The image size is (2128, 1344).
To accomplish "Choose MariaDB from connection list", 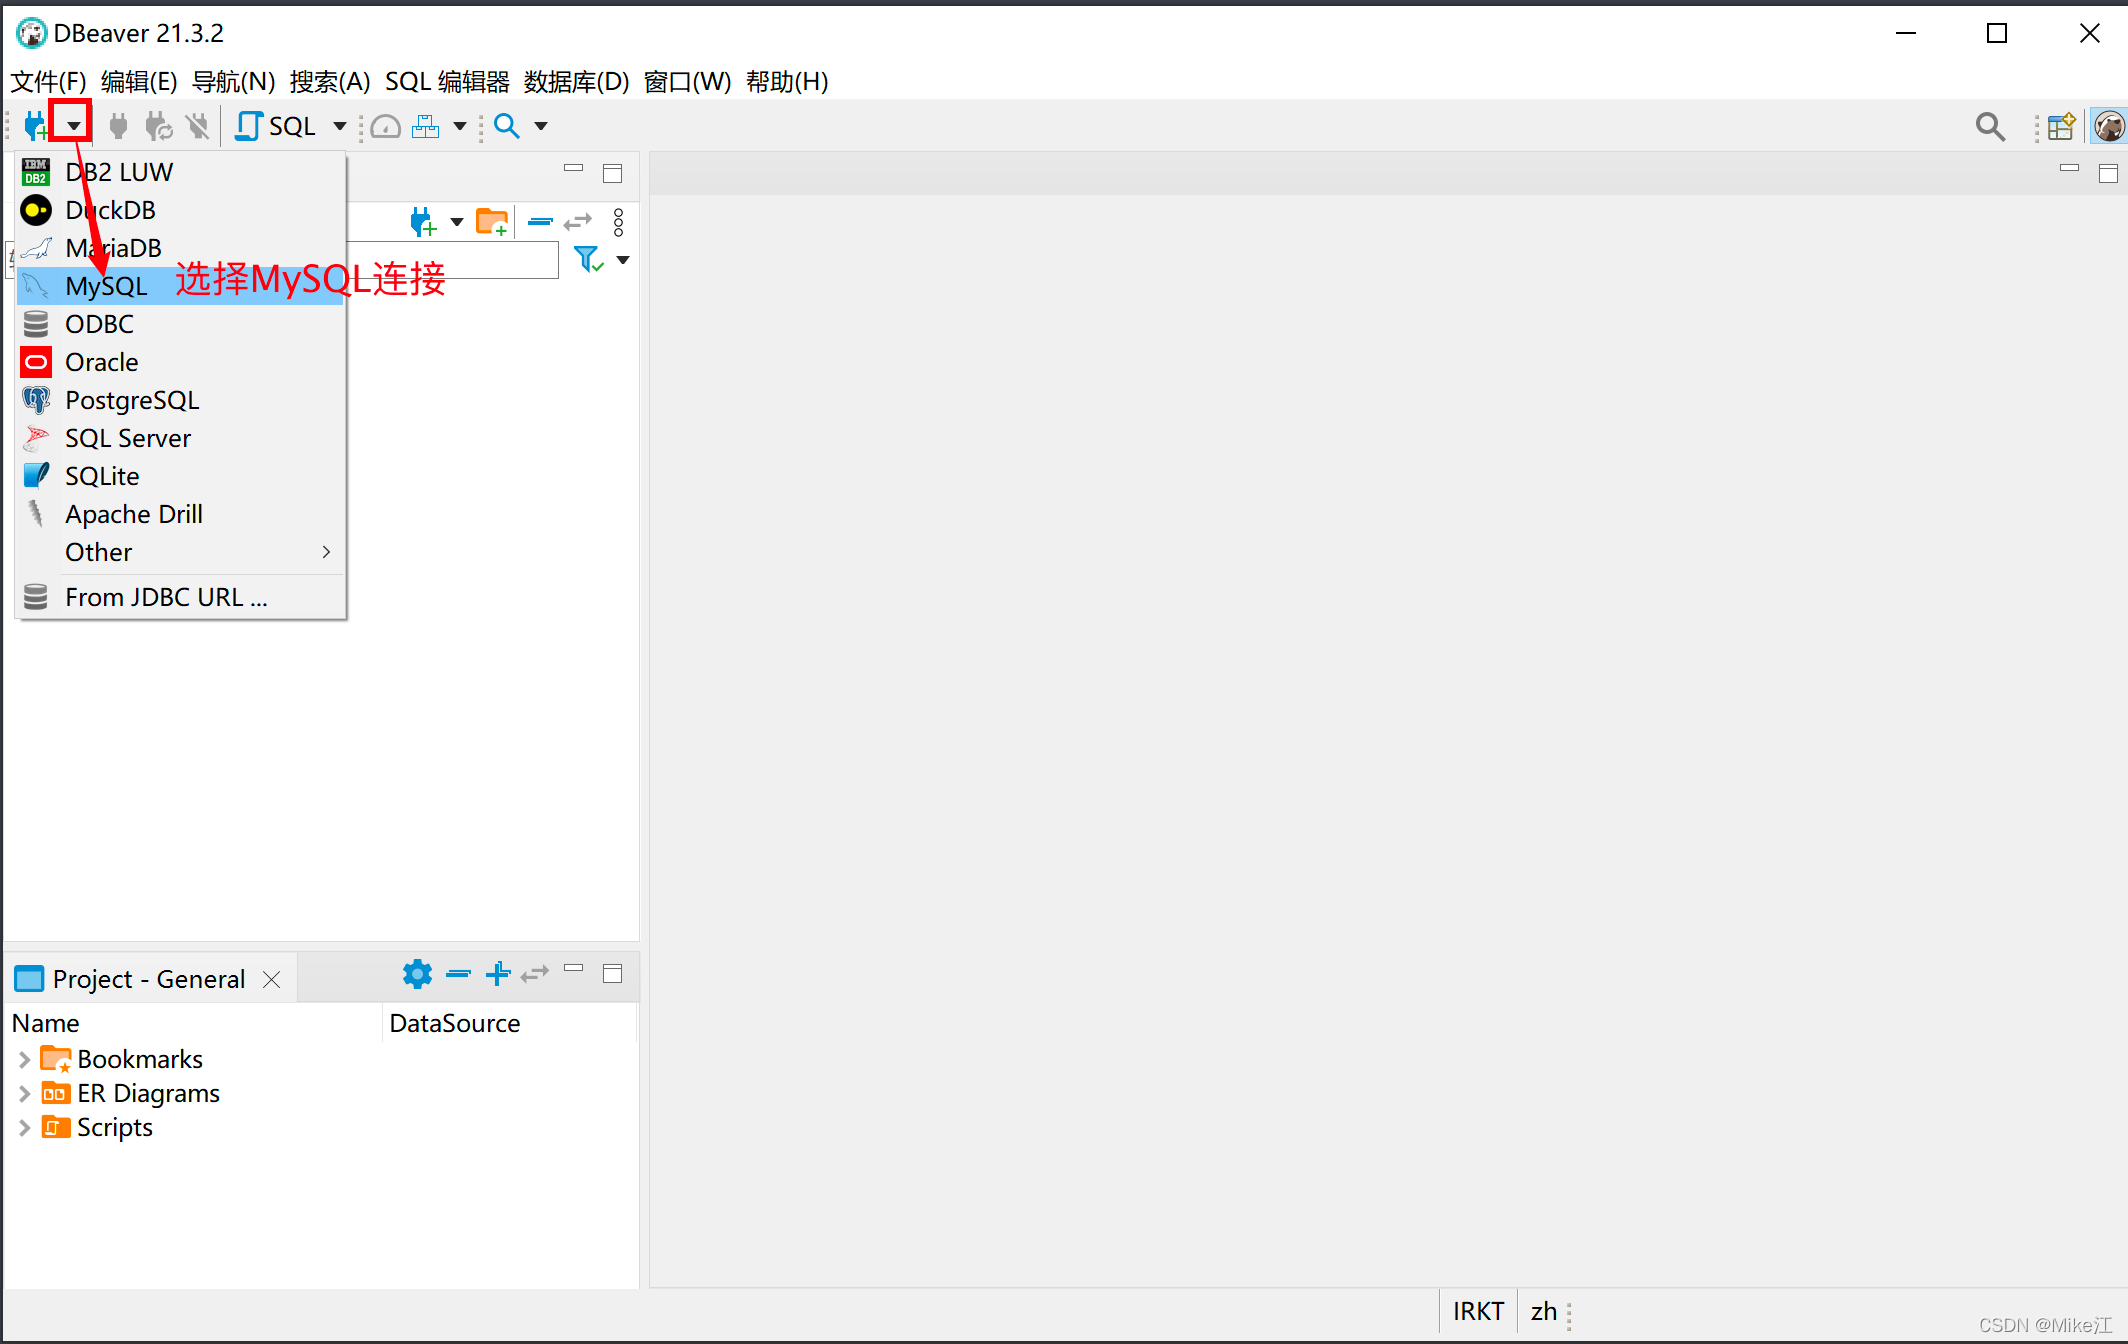I will click(x=180, y=248).
